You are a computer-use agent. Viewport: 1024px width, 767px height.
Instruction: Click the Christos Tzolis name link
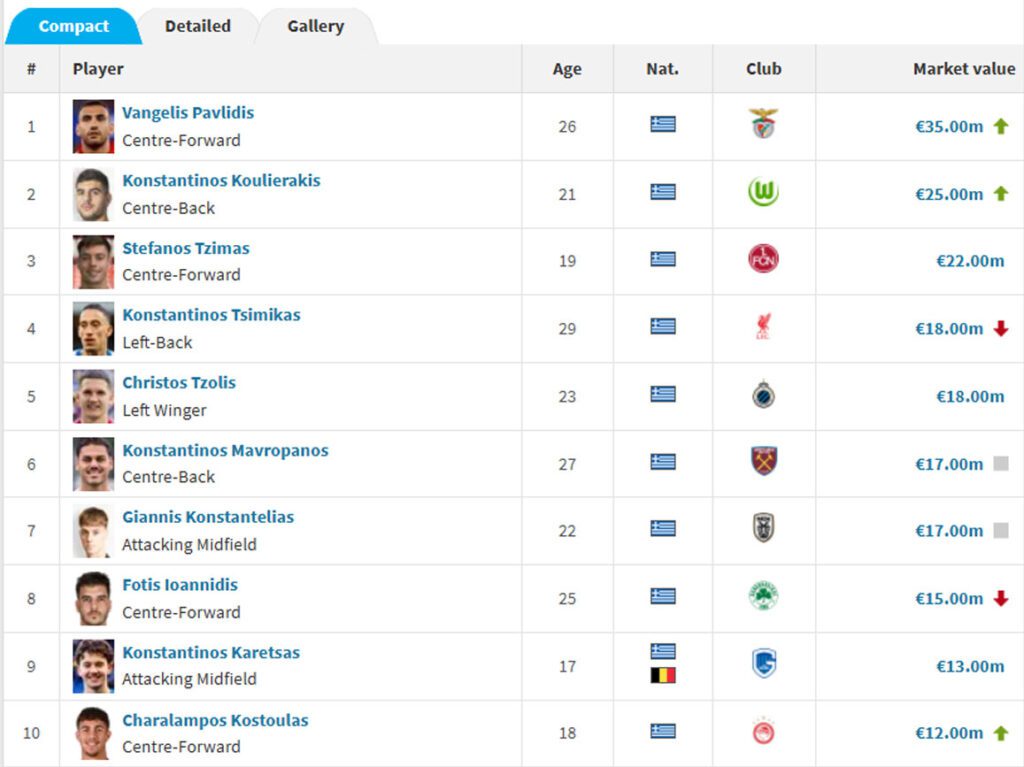179,383
